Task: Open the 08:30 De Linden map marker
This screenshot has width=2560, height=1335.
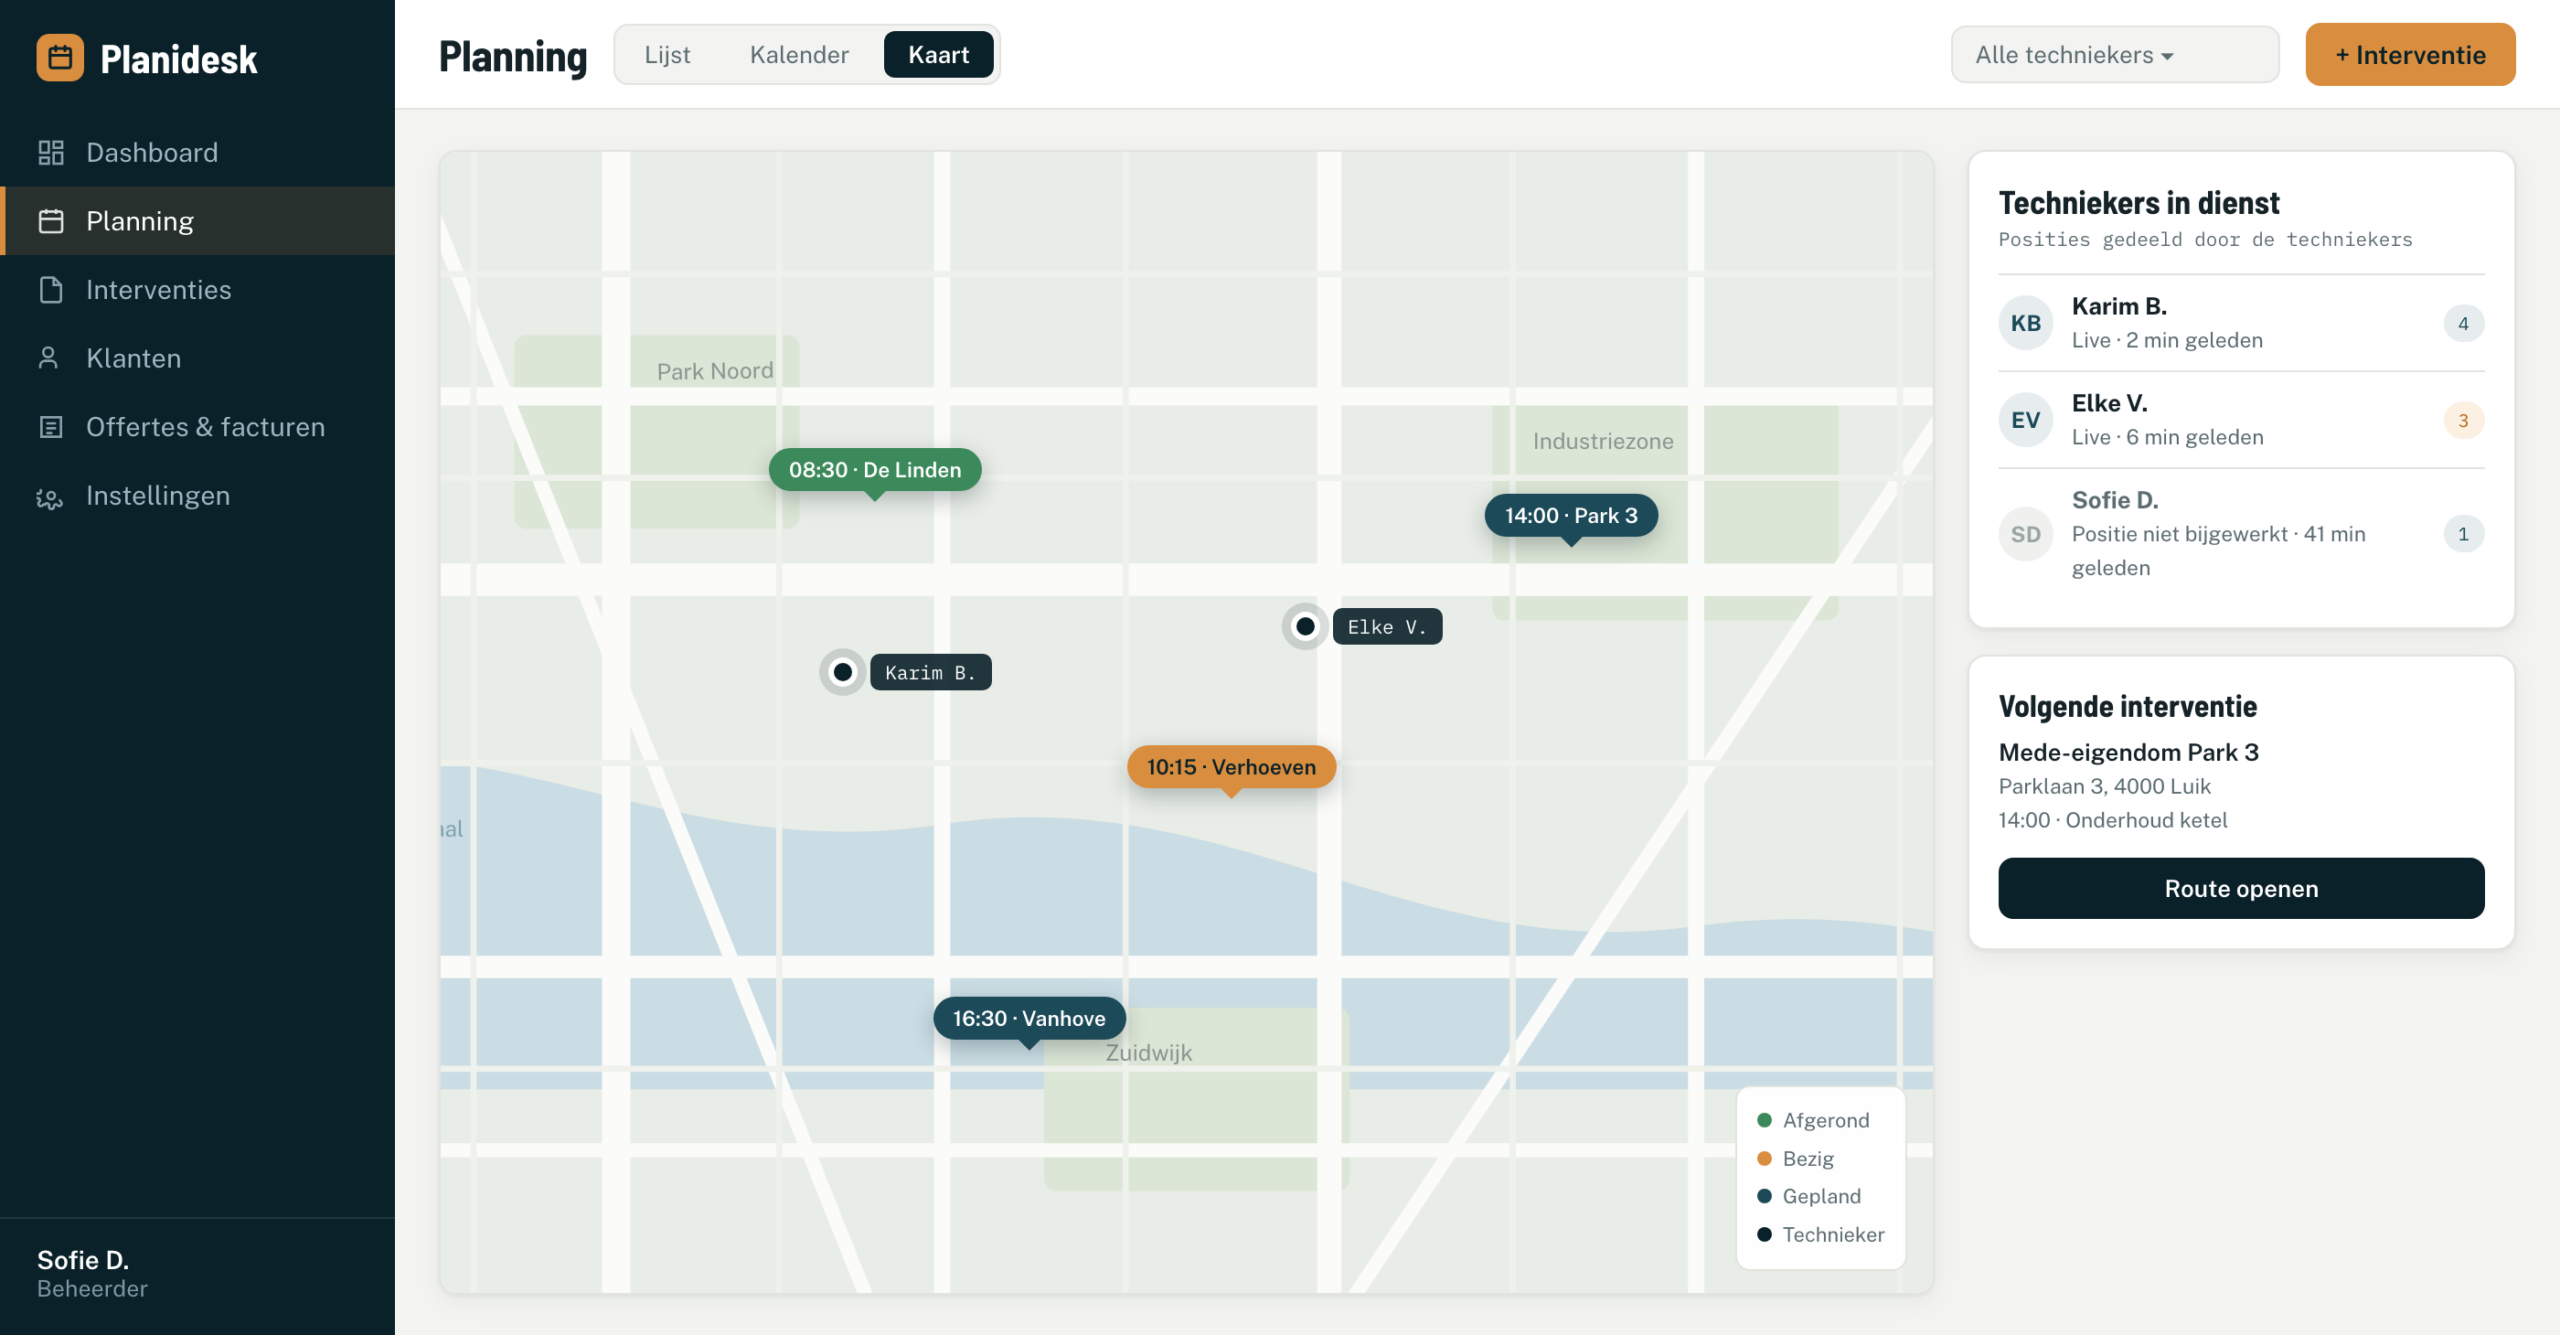Action: coord(874,470)
